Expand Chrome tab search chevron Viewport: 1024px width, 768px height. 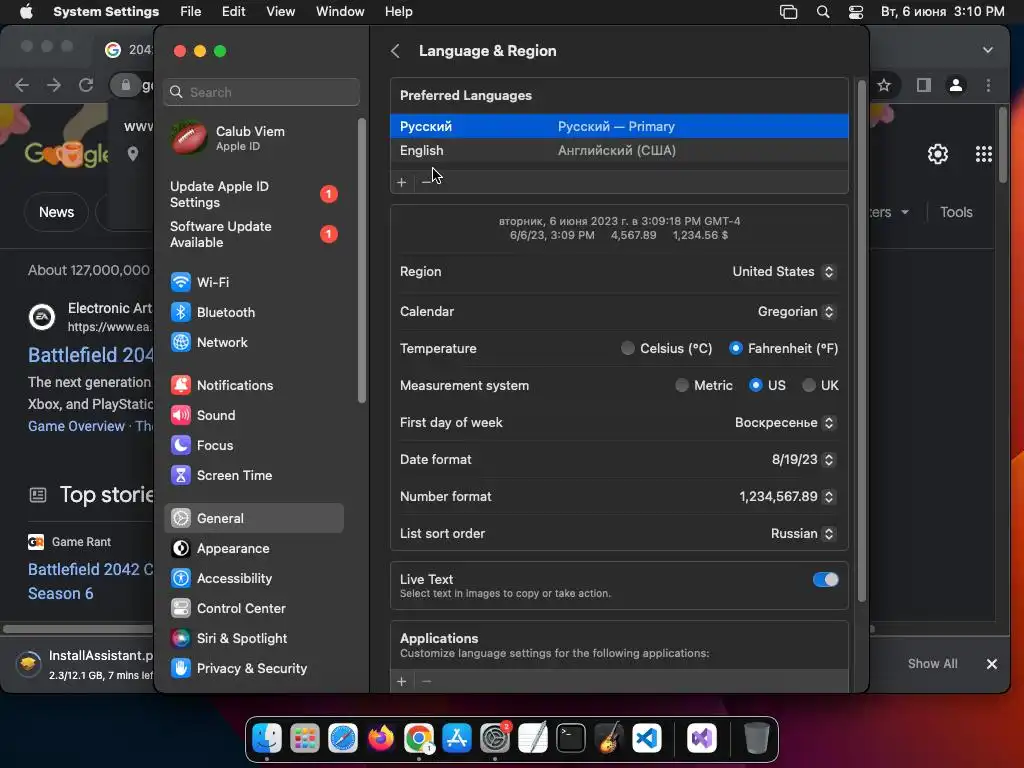tap(987, 50)
